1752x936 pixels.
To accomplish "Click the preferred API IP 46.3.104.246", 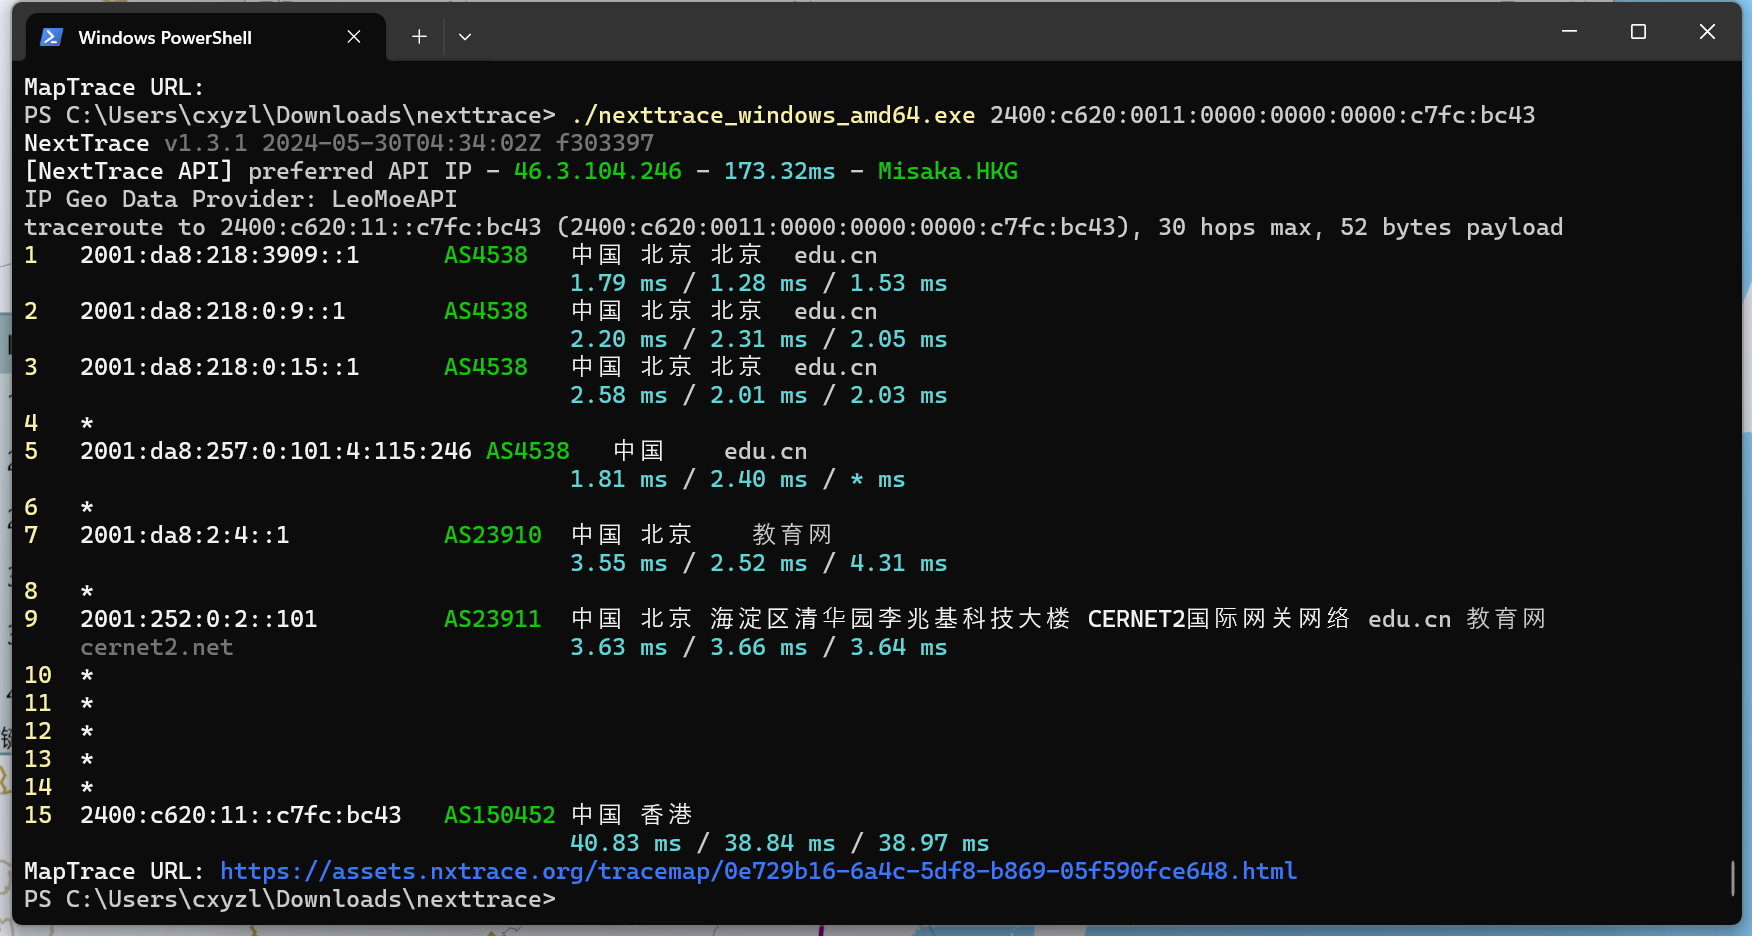I will pos(597,171).
